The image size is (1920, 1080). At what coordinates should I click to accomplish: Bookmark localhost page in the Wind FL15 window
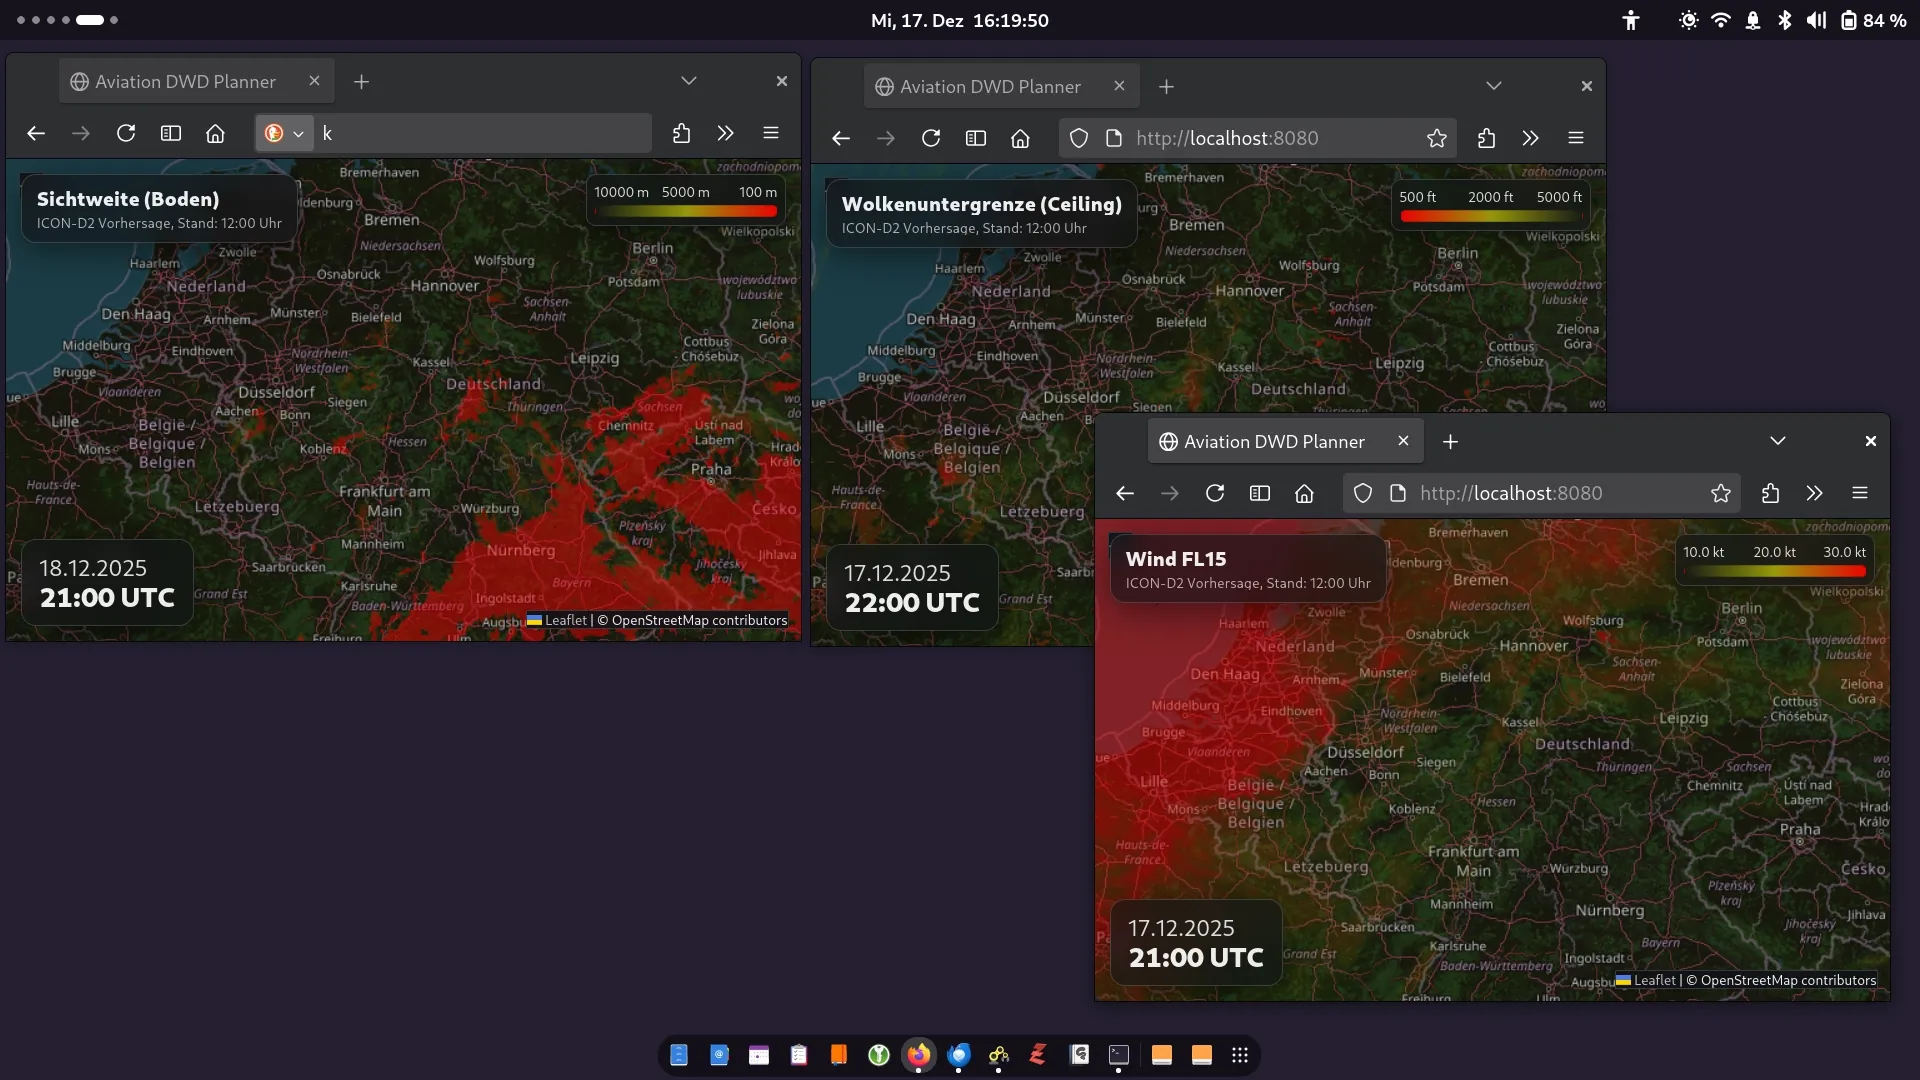1720,493
